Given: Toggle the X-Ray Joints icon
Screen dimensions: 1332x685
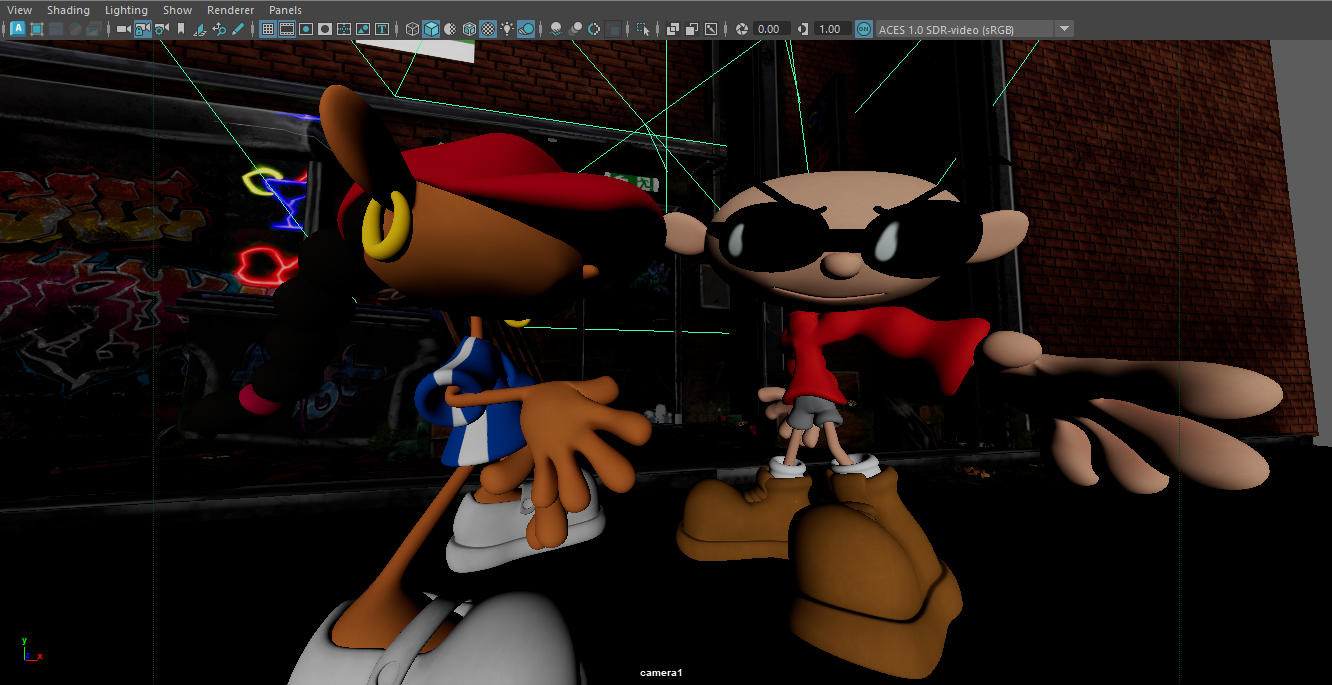Looking at the screenshot, I should (711, 29).
